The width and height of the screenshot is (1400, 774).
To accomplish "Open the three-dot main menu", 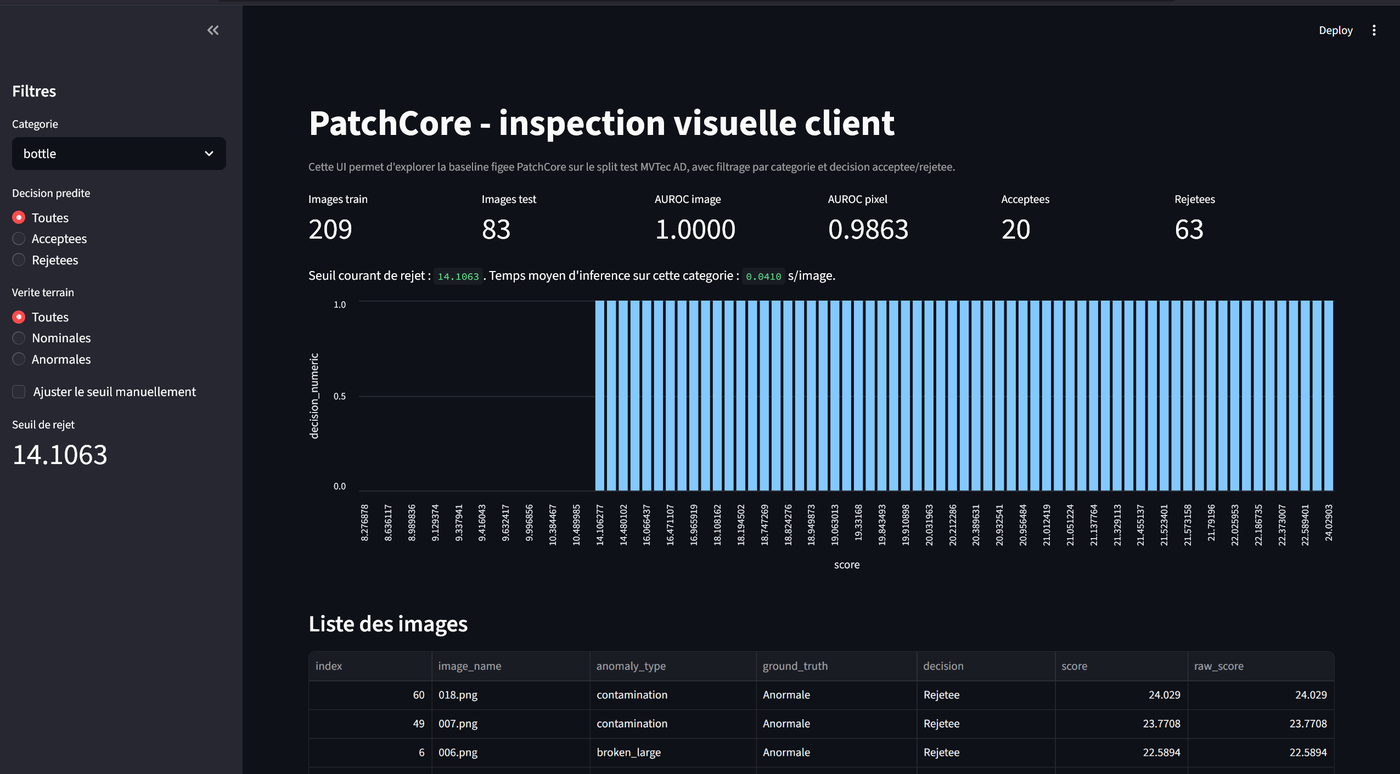I will (x=1374, y=31).
